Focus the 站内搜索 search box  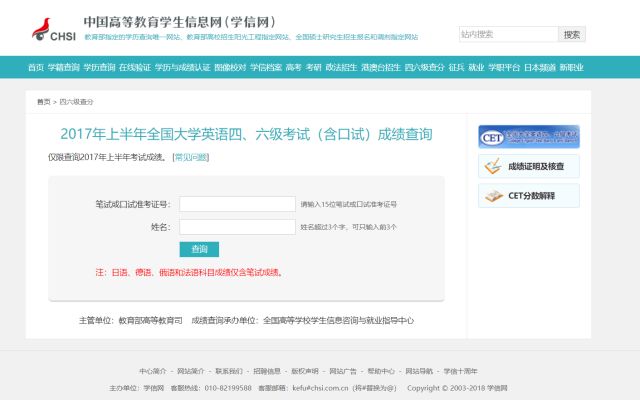pos(509,34)
